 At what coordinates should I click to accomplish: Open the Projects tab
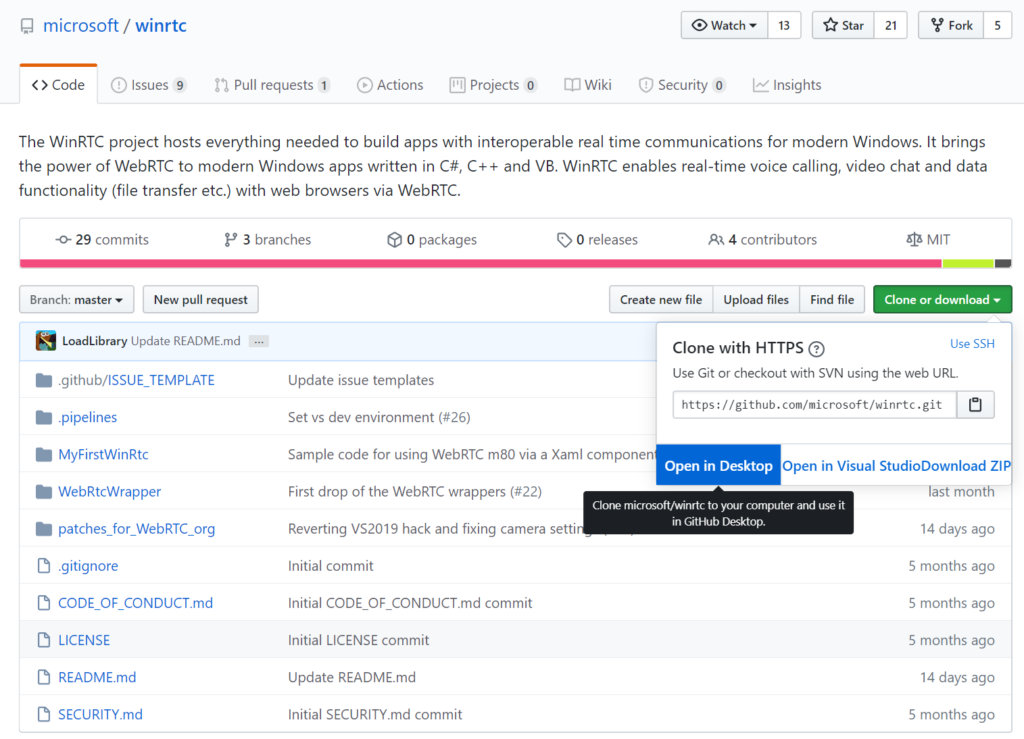click(x=493, y=85)
